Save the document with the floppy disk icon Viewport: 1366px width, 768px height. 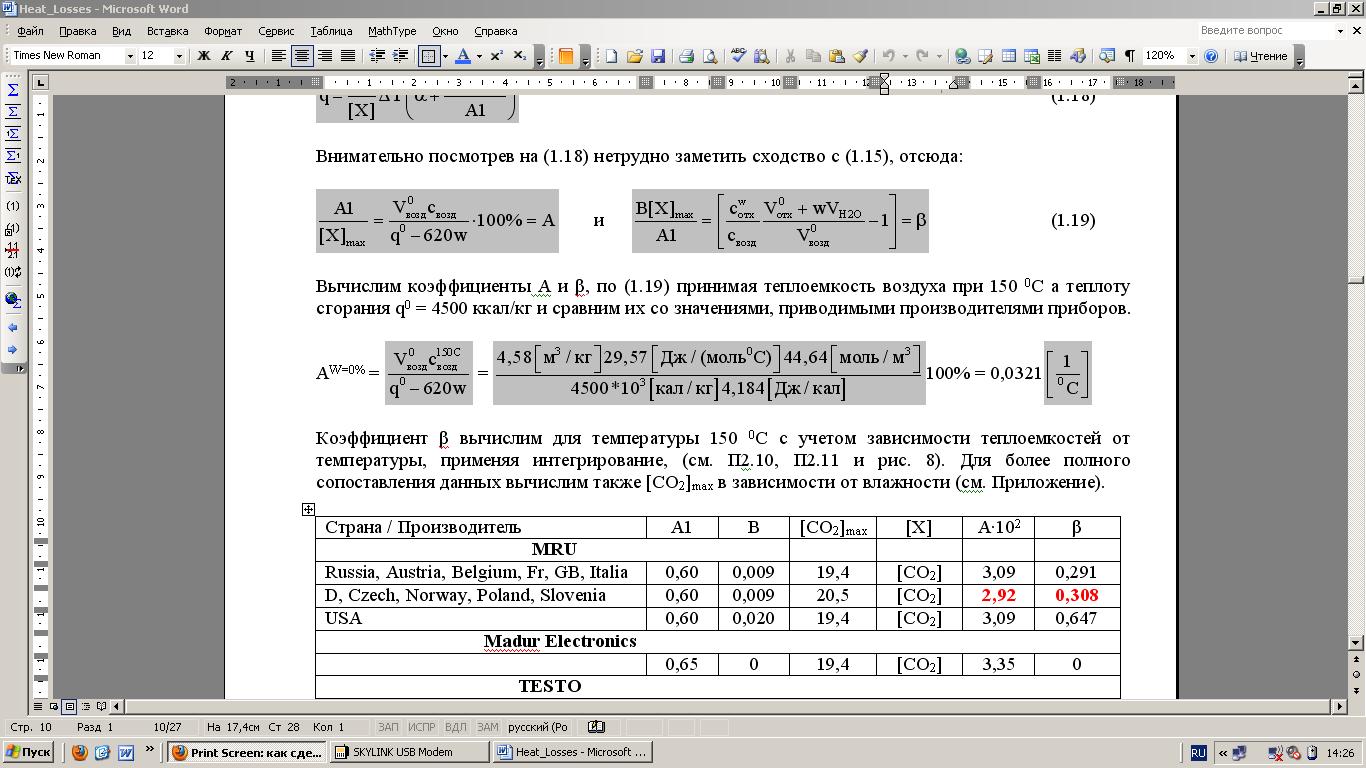(658, 56)
